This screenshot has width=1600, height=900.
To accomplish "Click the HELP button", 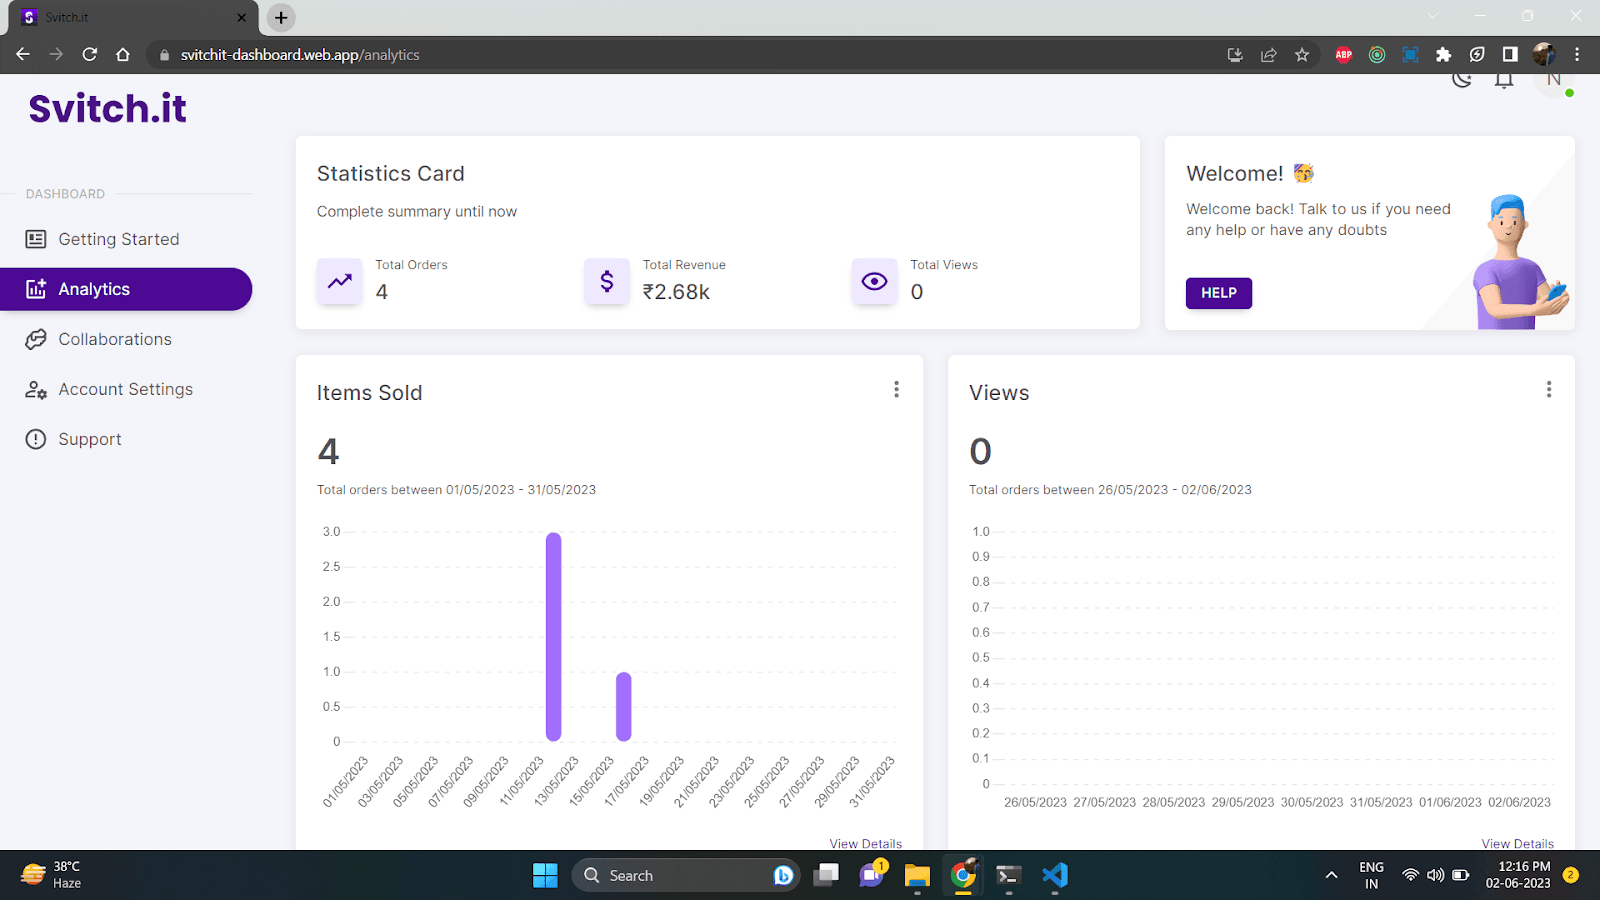I will coord(1219,293).
